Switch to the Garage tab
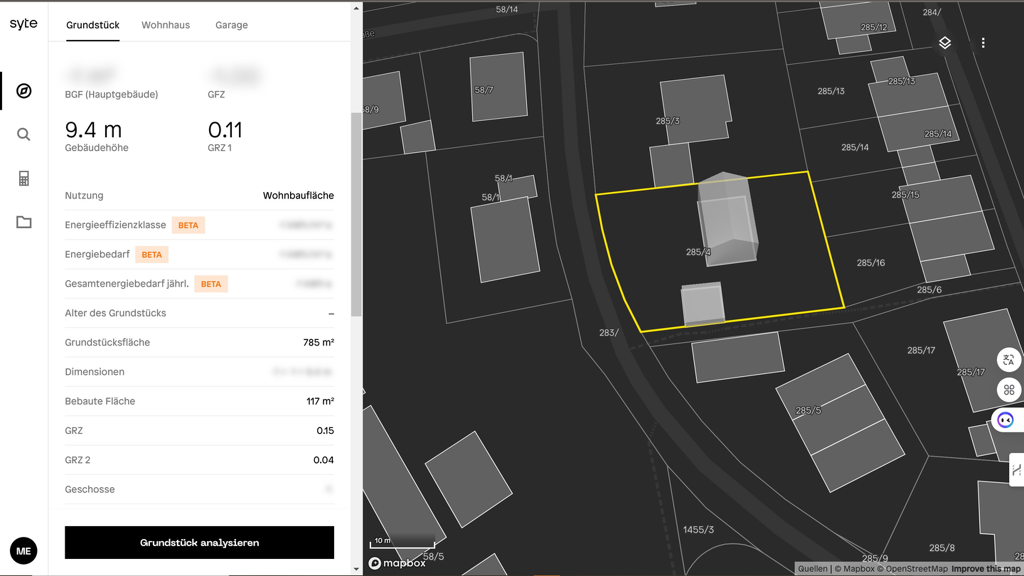This screenshot has height=576, width=1024. coord(231,25)
